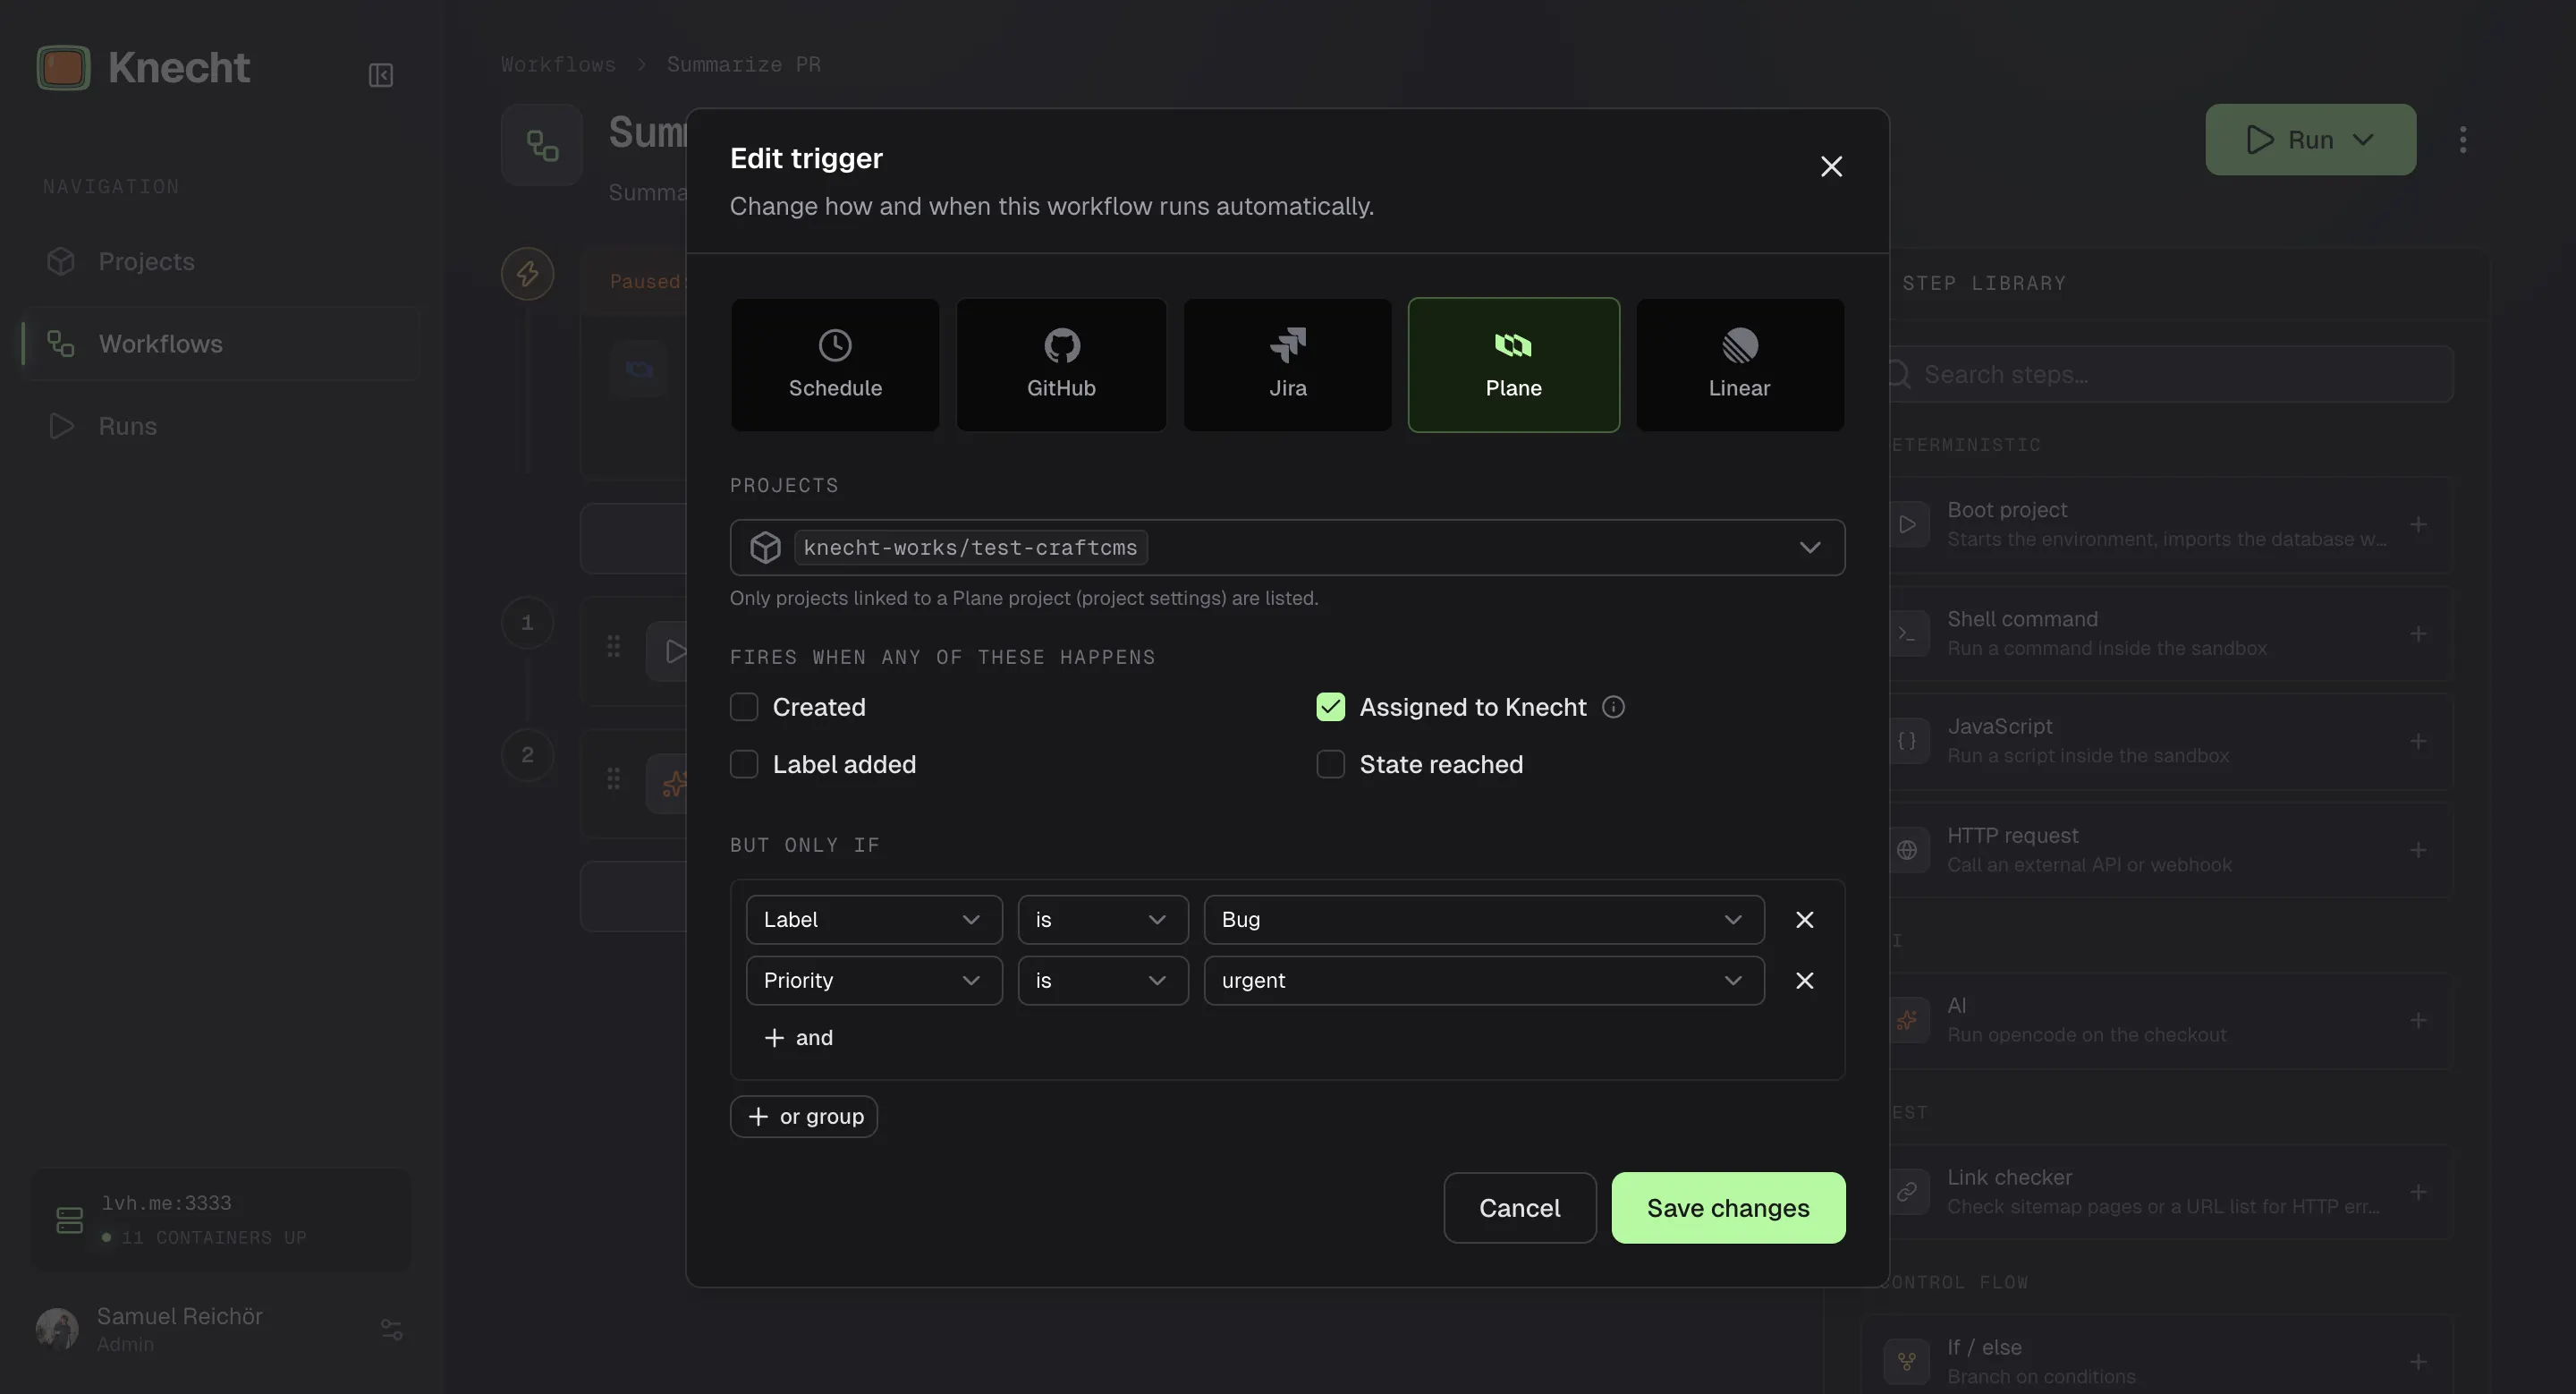Click the Cancel button
This screenshot has height=1394, width=2576.
(1519, 1208)
